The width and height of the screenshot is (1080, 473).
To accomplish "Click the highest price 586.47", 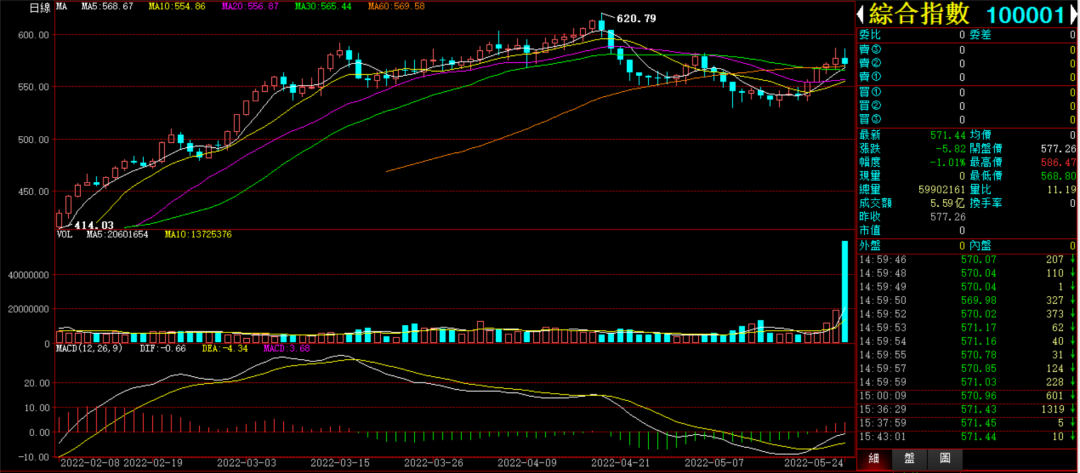I will 1059,162.
